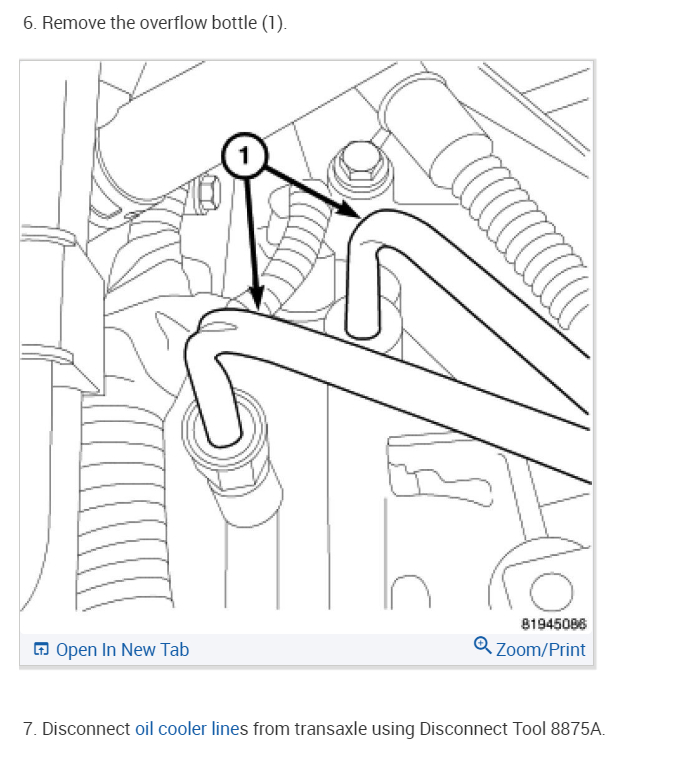Click the step 6 overflow bottle instruction text
Viewport: 680px width, 760px height.
(155, 23)
